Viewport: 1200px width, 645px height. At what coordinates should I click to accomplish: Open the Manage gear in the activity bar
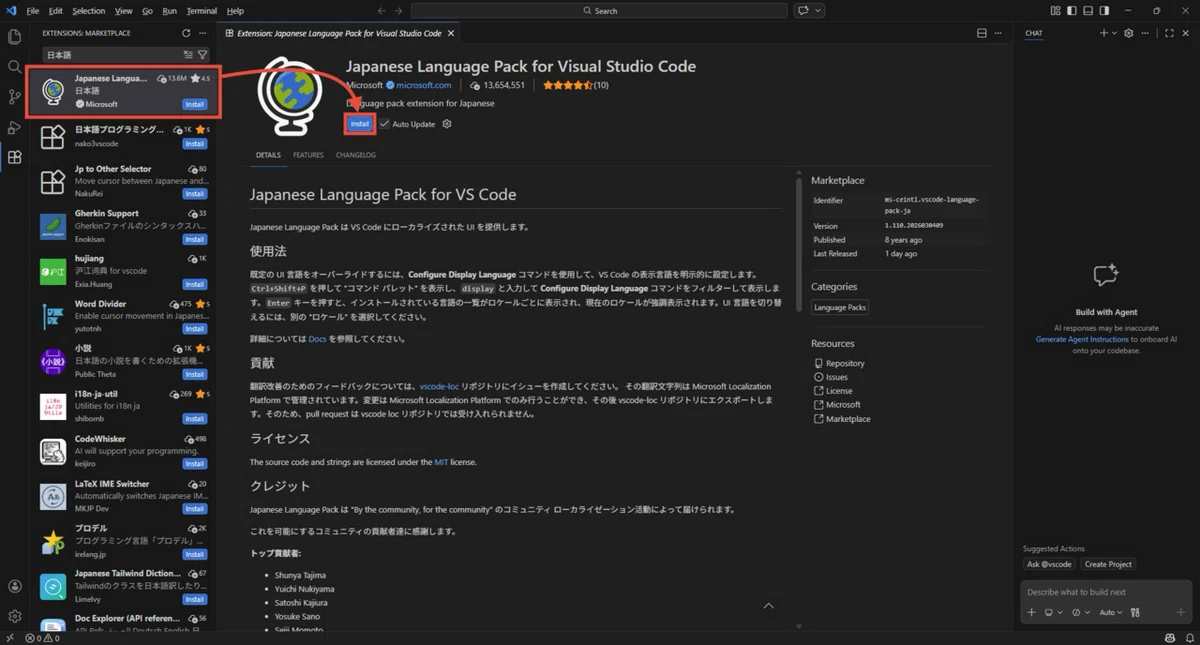(14, 616)
